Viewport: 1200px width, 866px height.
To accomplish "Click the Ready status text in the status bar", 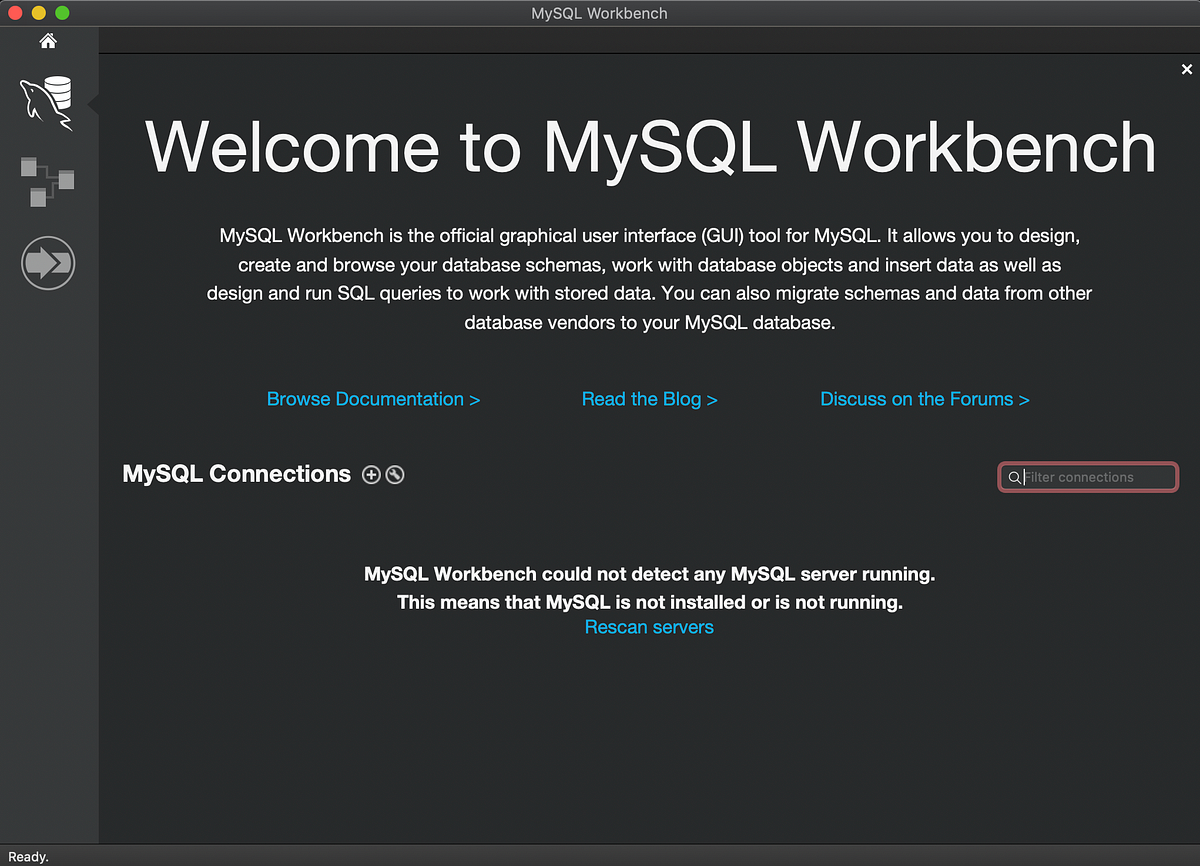I will pos(27,856).
